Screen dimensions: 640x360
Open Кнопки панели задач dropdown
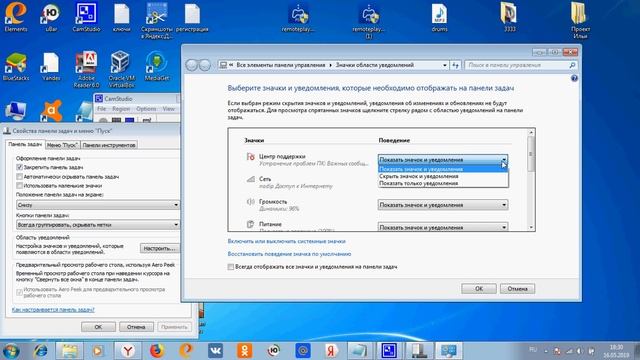[98, 225]
